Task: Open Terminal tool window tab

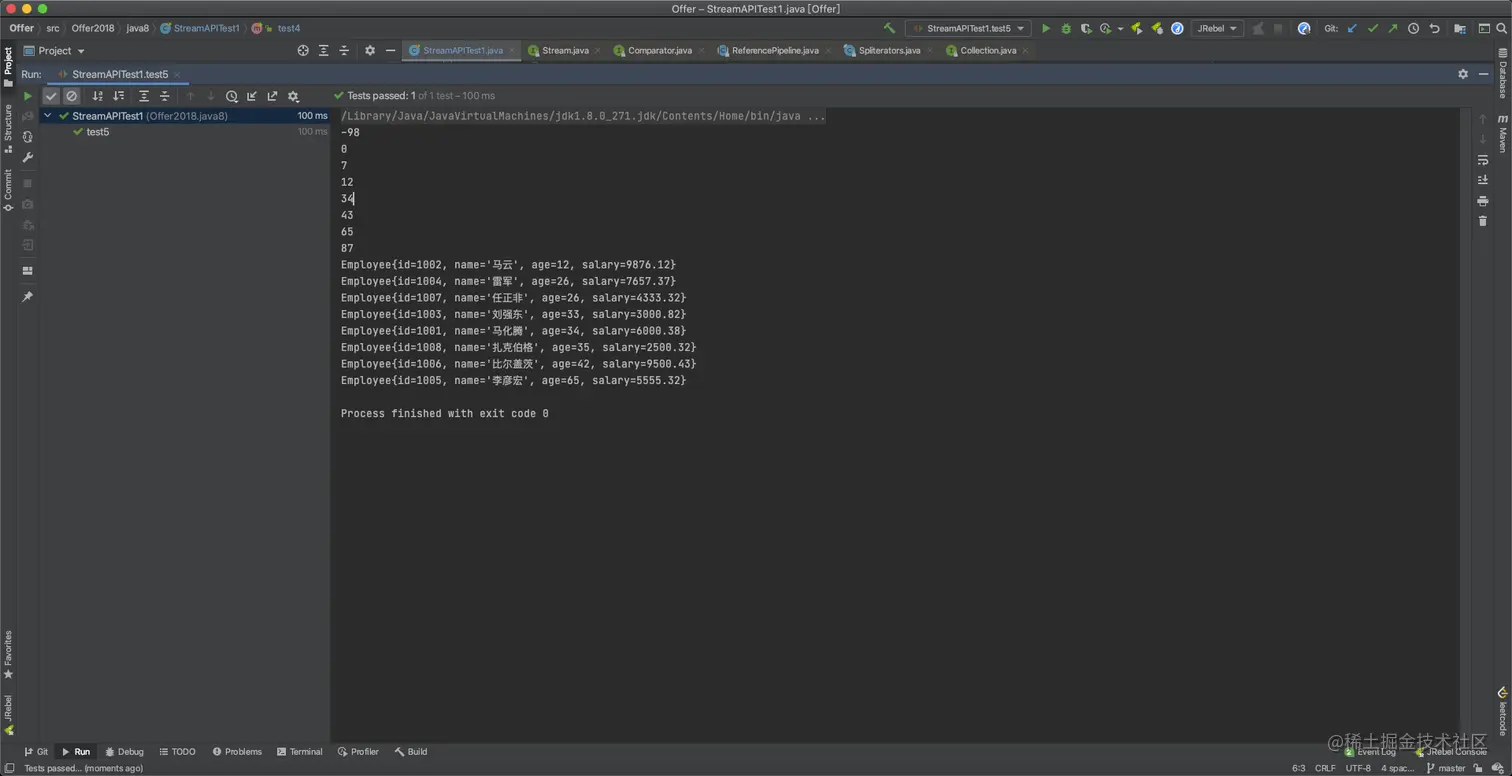Action: 300,752
